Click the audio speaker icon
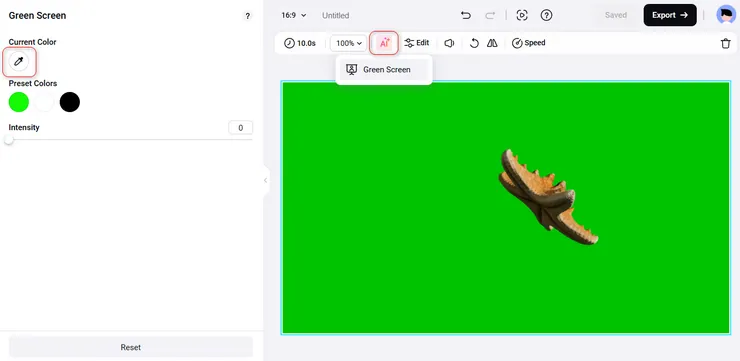Image resolution: width=740 pixels, height=361 pixels. 449,43
